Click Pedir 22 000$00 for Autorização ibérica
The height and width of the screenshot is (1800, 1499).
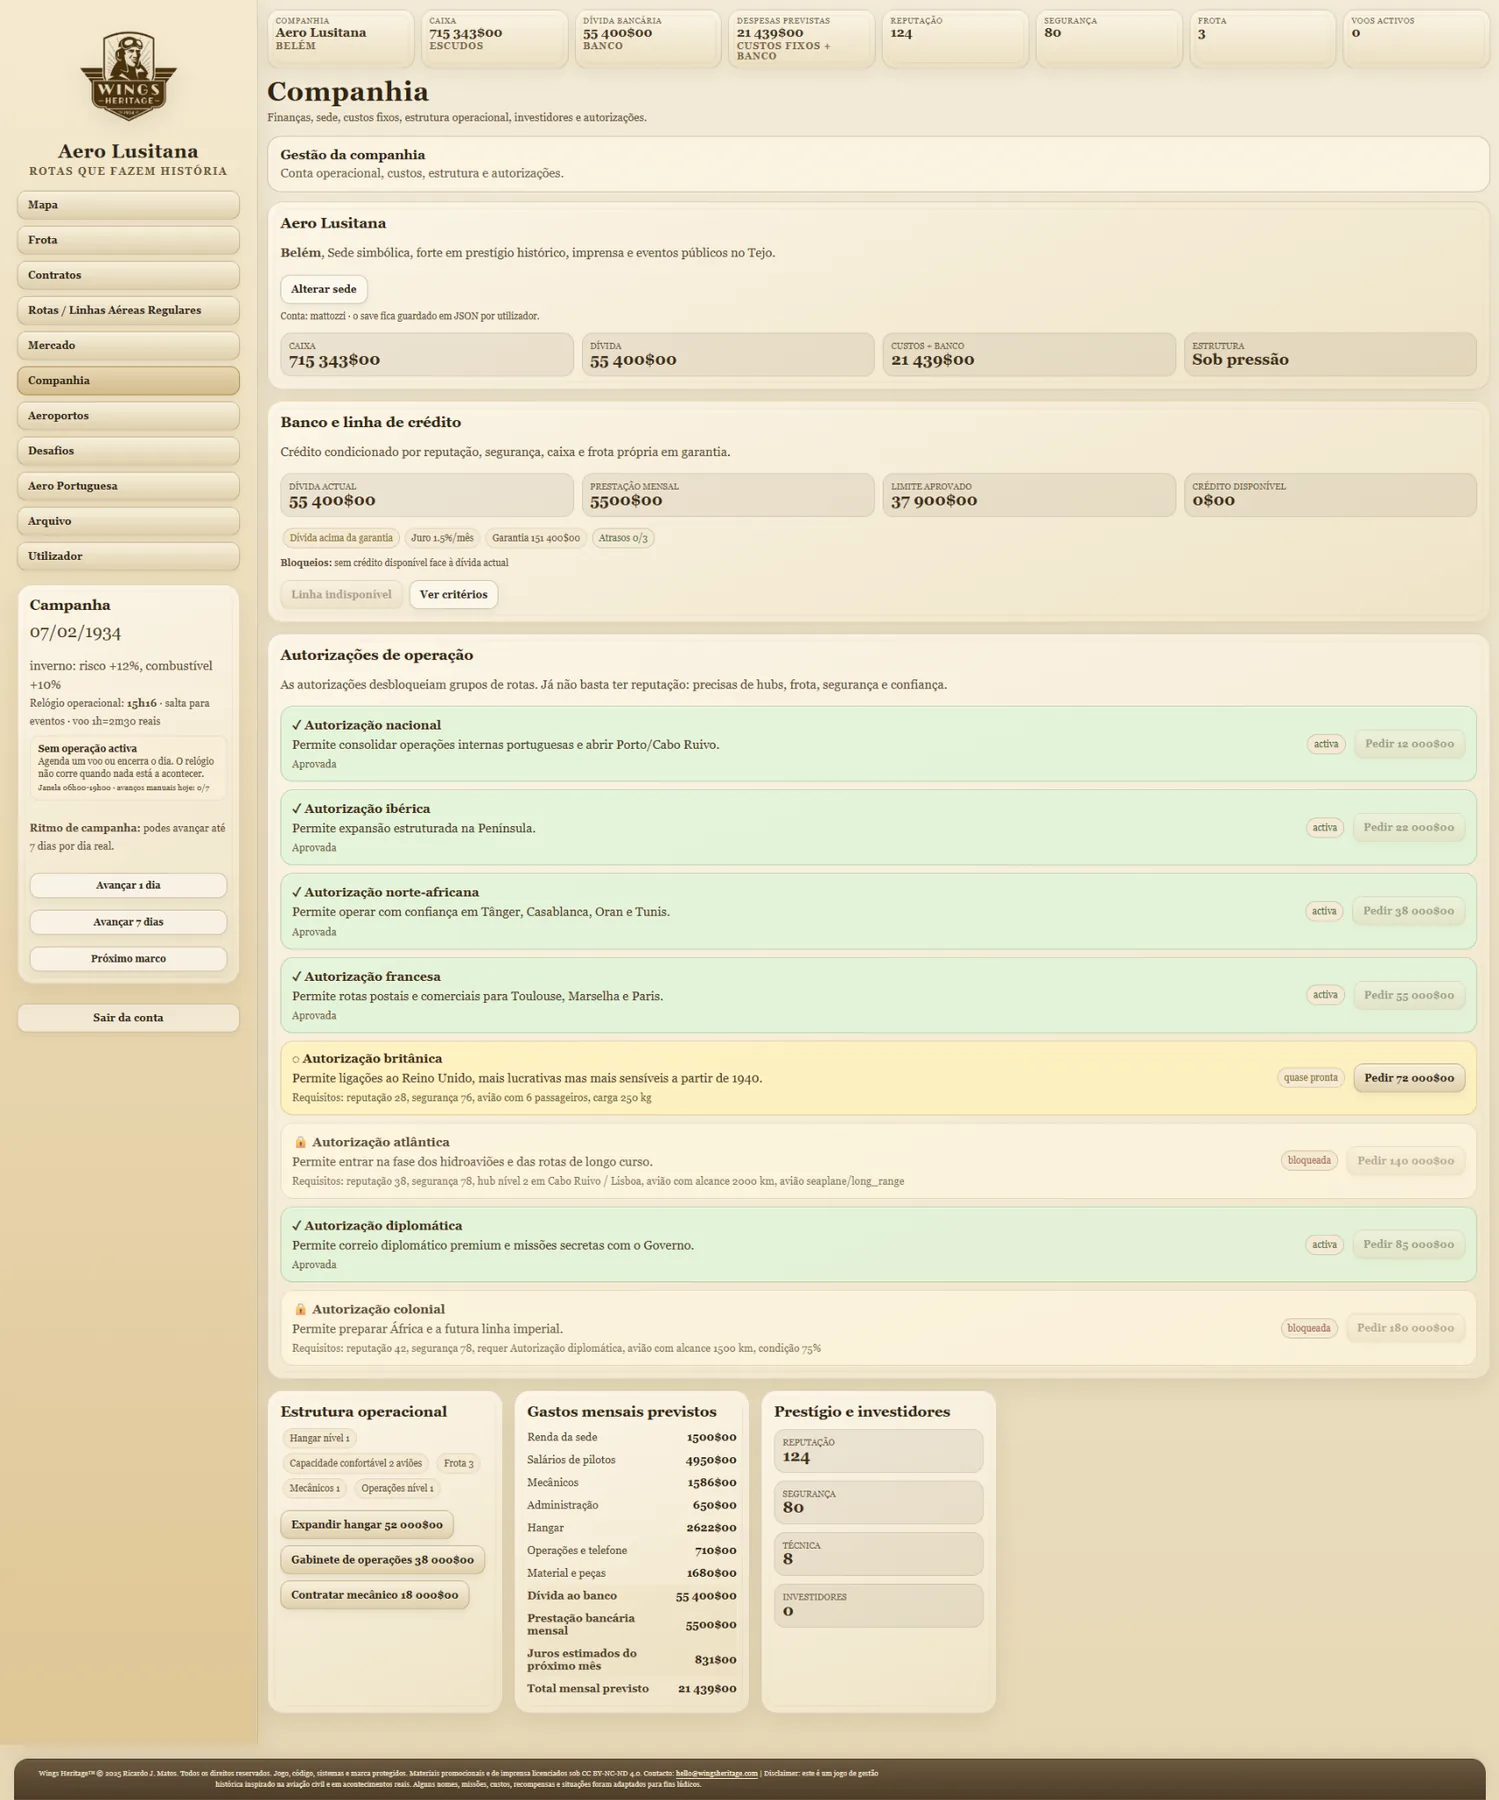click(1408, 827)
